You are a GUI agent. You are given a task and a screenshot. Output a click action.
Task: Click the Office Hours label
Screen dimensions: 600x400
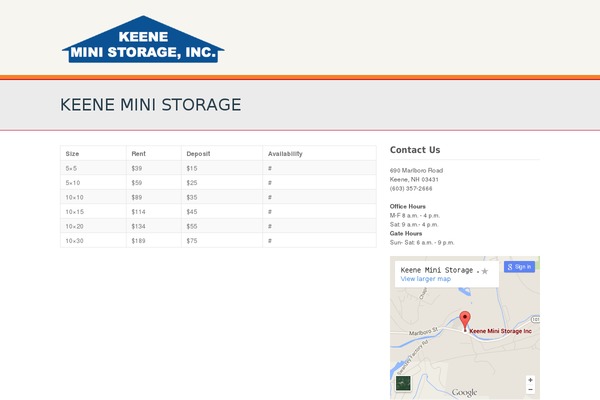pyautogui.click(x=408, y=206)
